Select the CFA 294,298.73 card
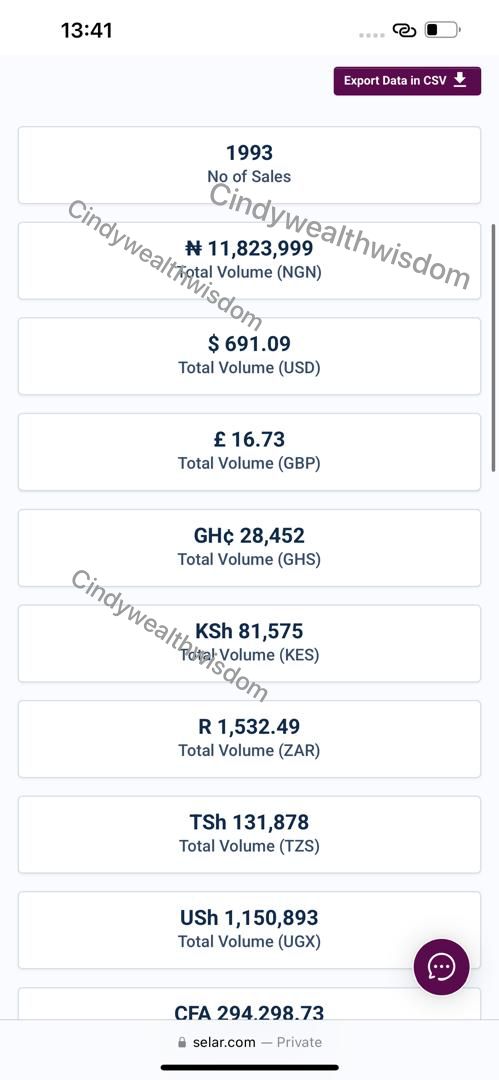 (249, 1004)
